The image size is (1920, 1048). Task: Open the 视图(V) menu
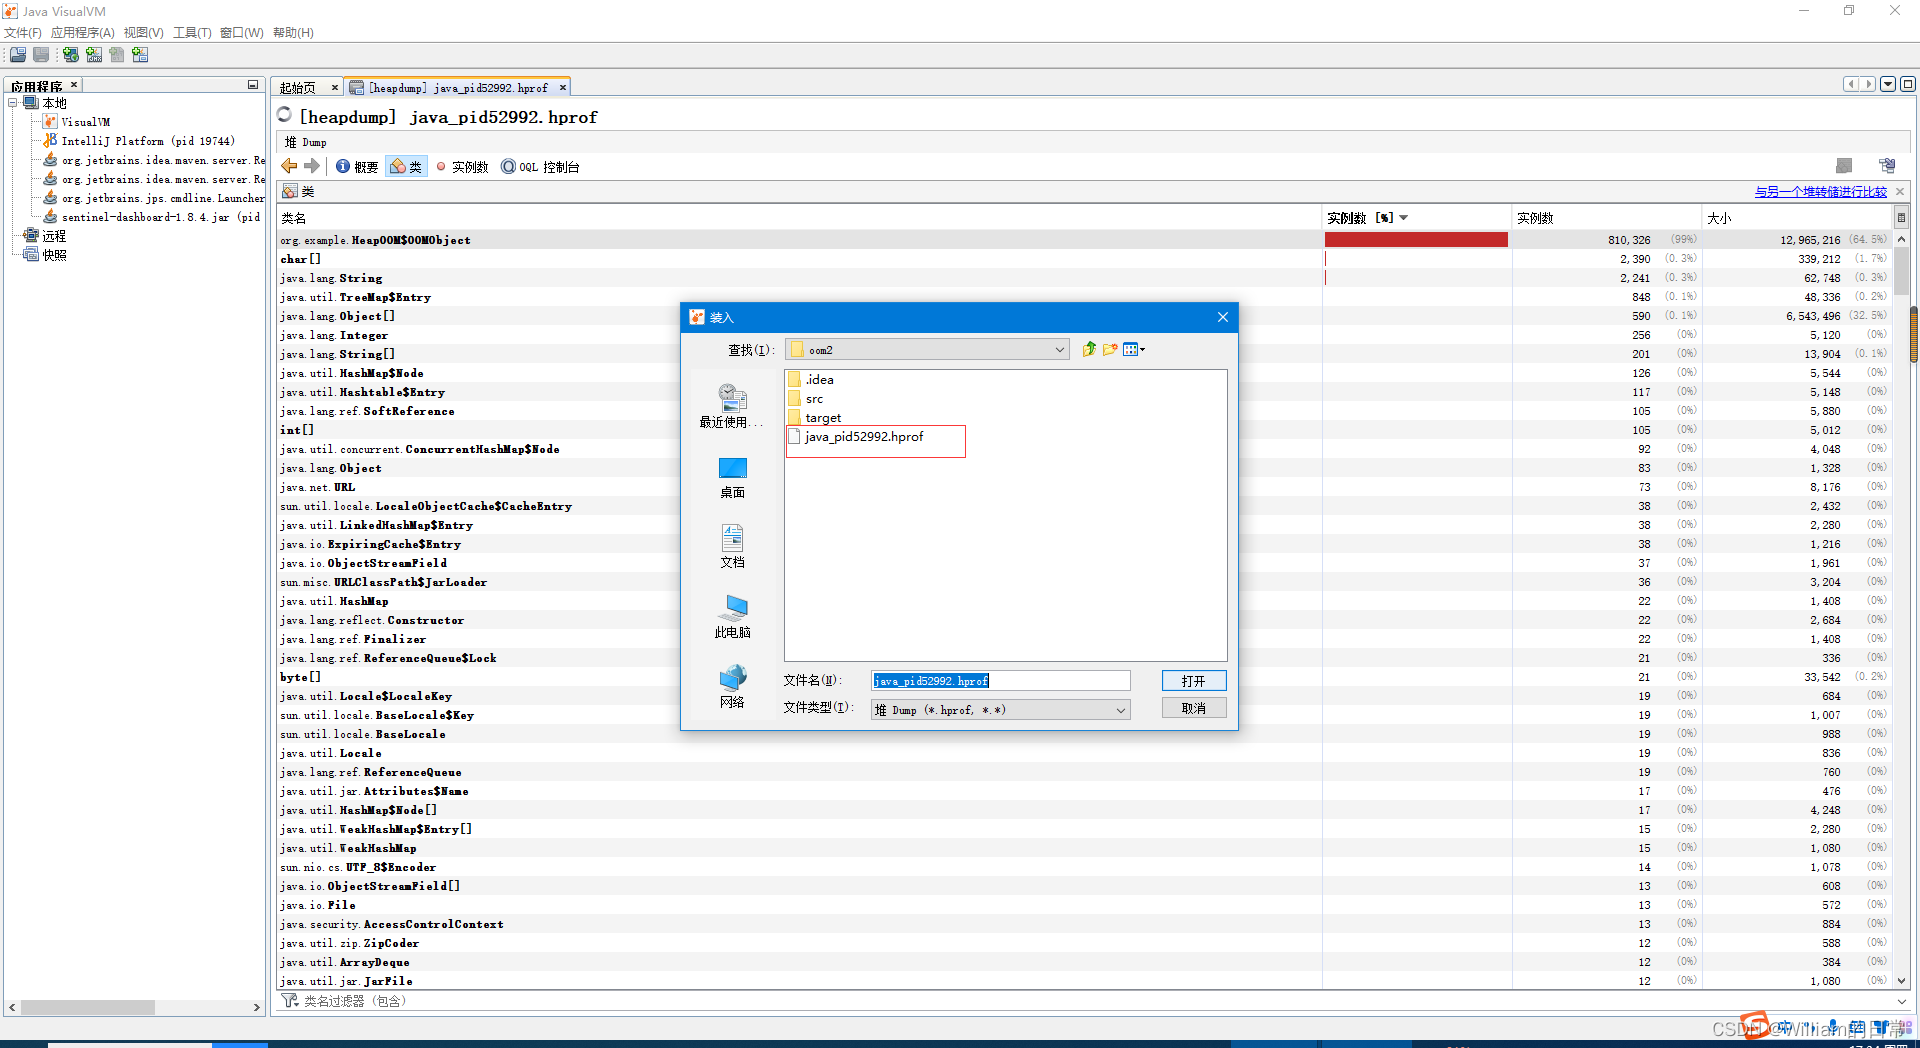point(143,33)
